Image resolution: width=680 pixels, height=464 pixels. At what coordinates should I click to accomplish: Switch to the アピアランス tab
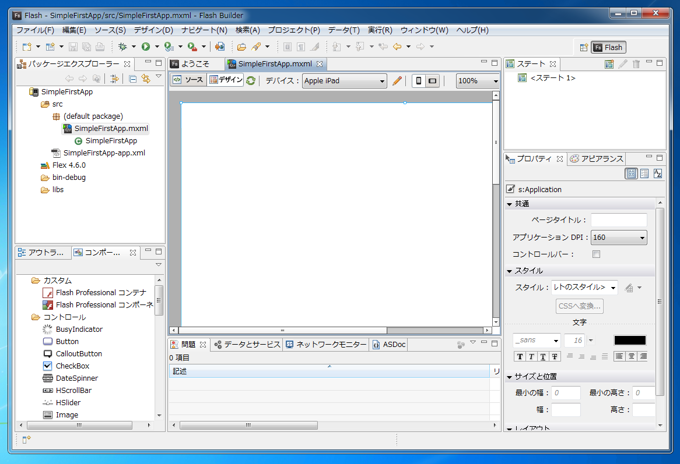pyautogui.click(x=597, y=159)
